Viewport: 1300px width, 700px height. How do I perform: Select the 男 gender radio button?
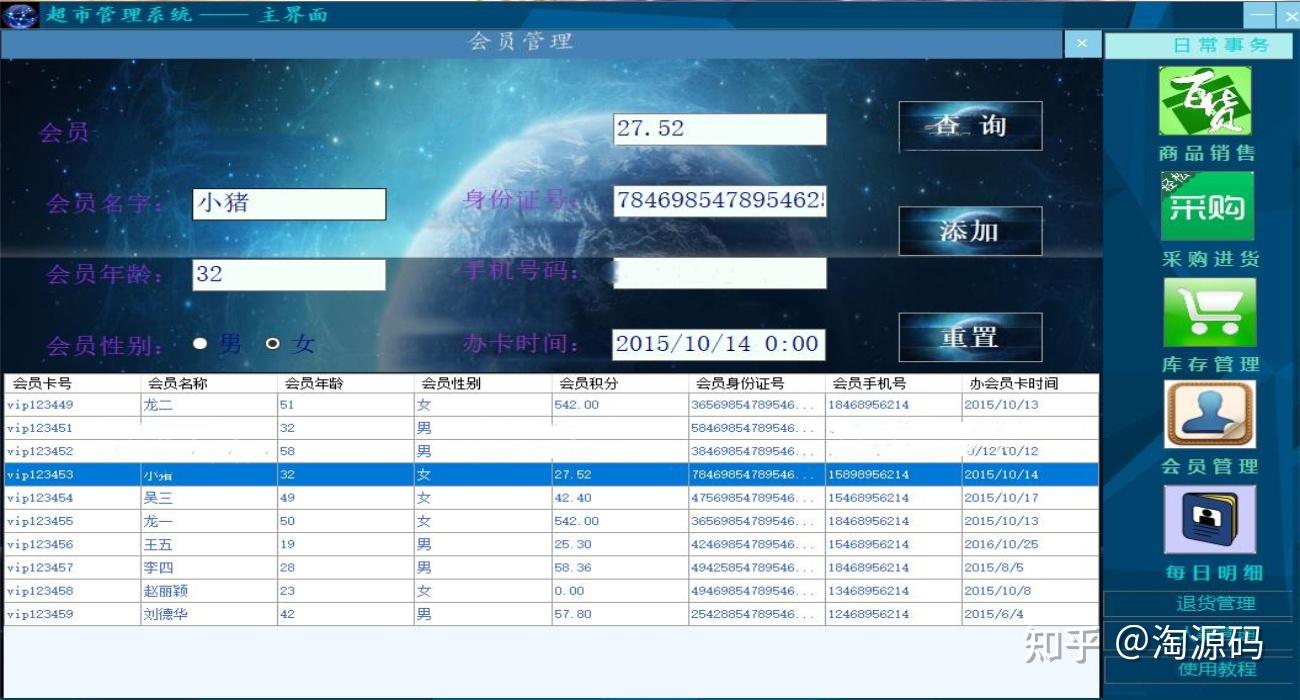(200, 344)
